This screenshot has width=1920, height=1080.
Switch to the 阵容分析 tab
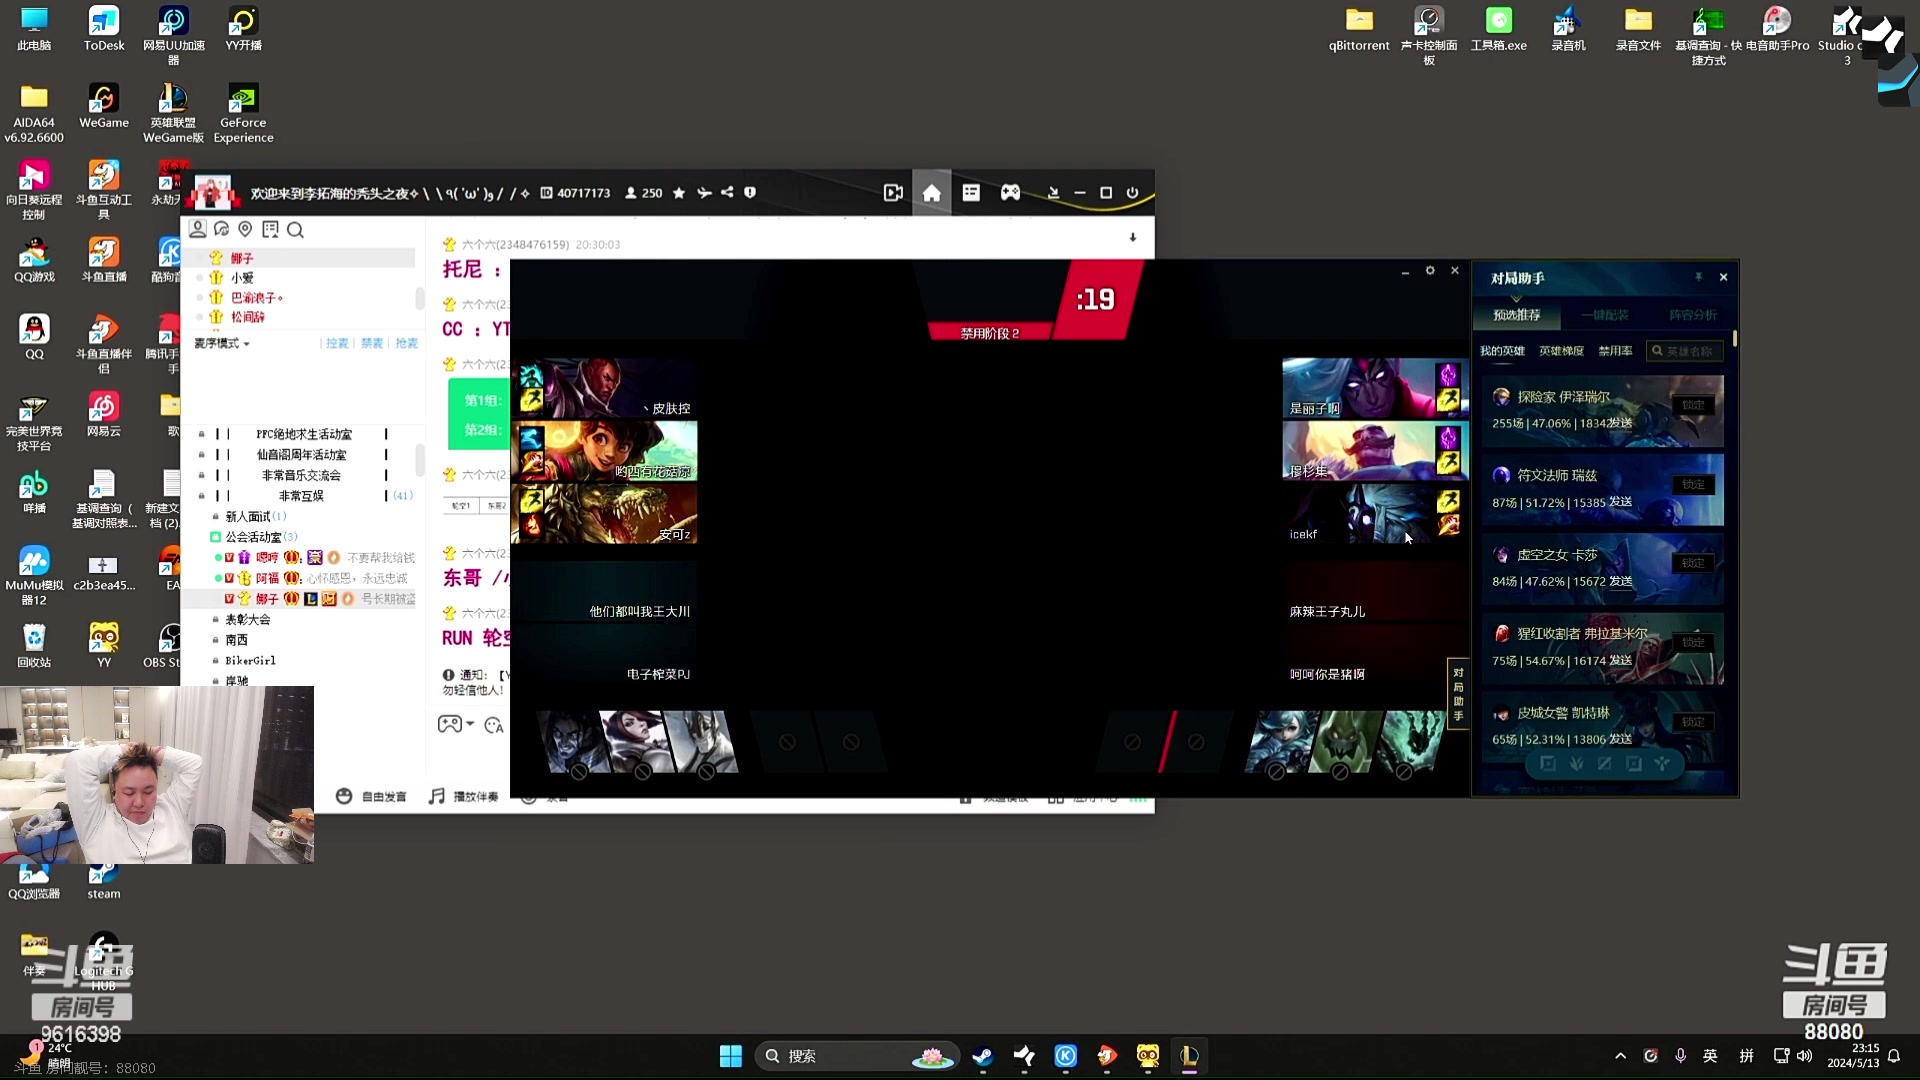[1692, 315]
